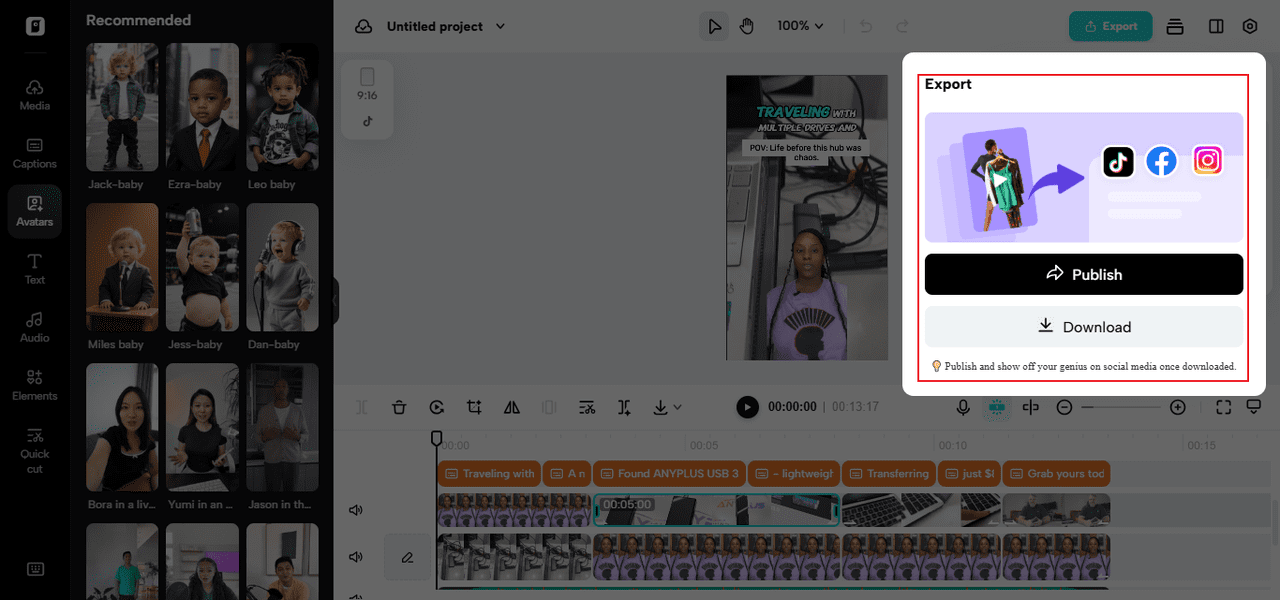
Task: Open the Media panel
Action: [35, 95]
